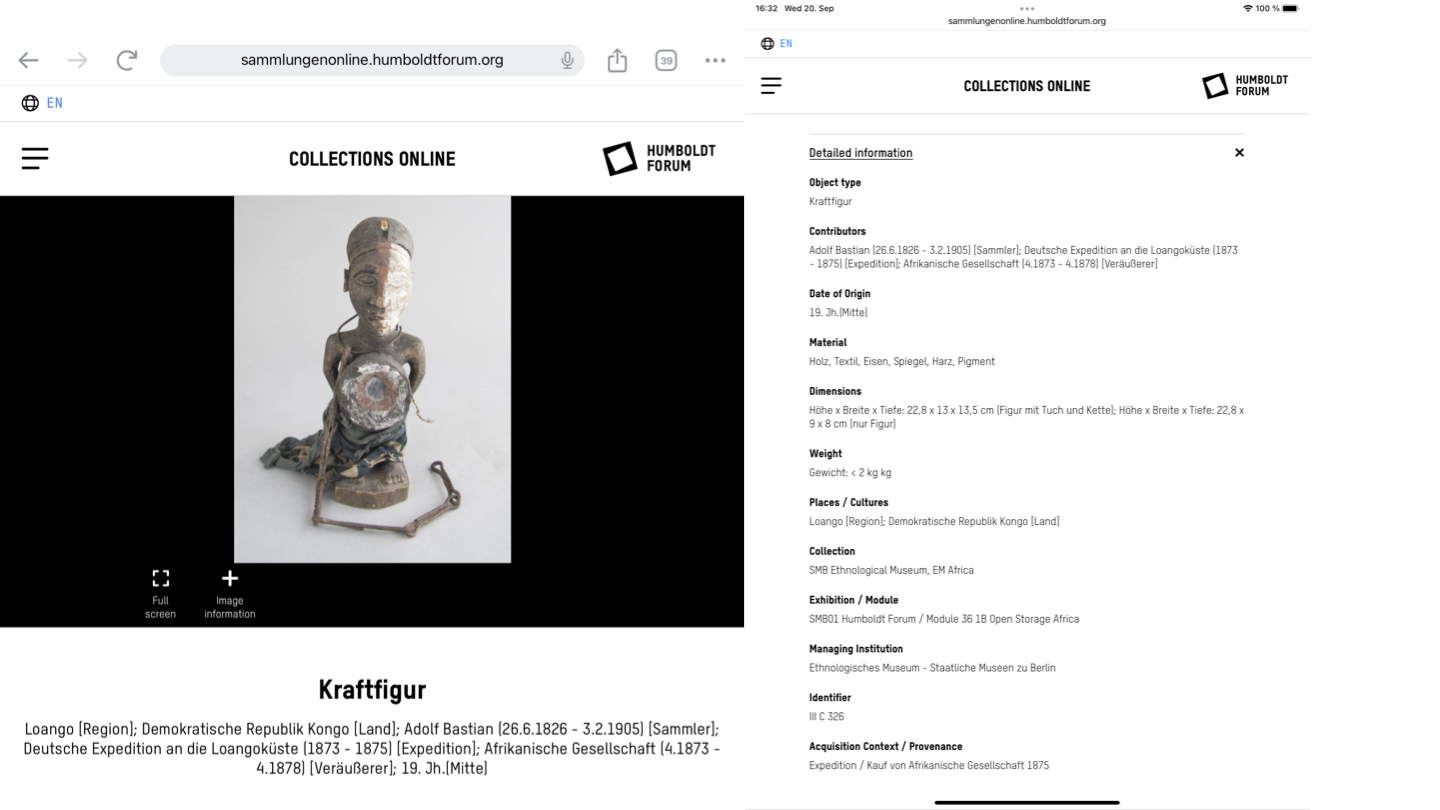Viewport: 1440px width, 810px height.
Task: Click the Humboldt Forum logo on left
Action: (659, 158)
